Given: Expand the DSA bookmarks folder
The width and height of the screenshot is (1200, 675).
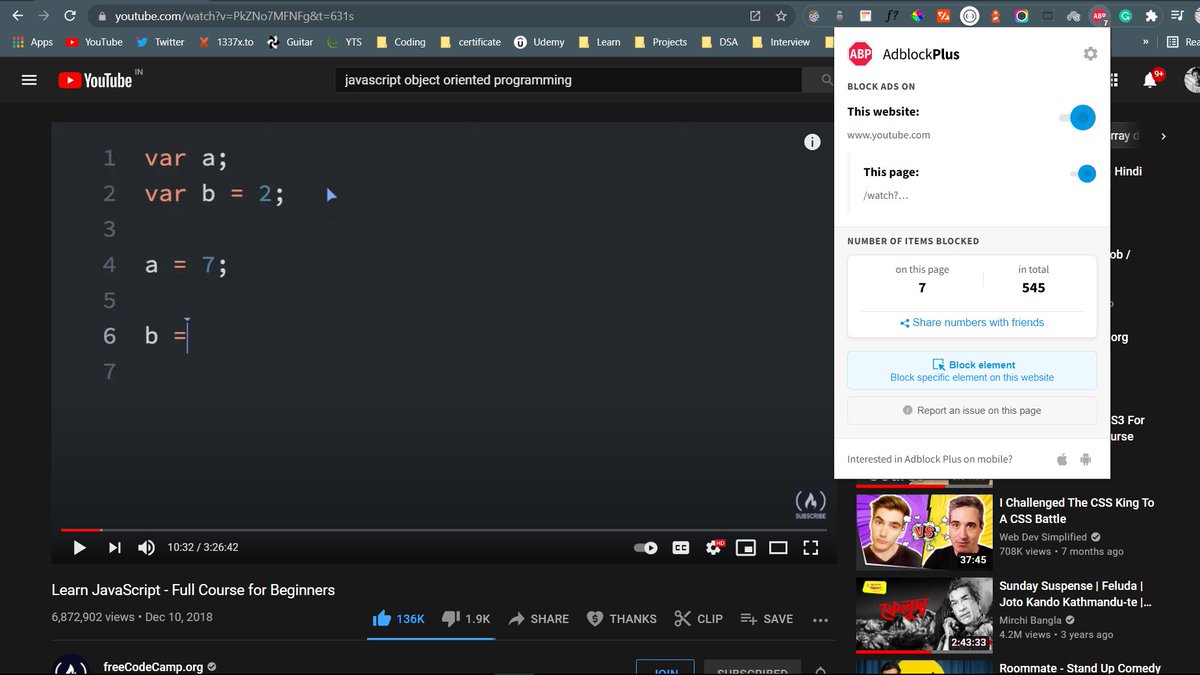Looking at the screenshot, I should point(719,42).
